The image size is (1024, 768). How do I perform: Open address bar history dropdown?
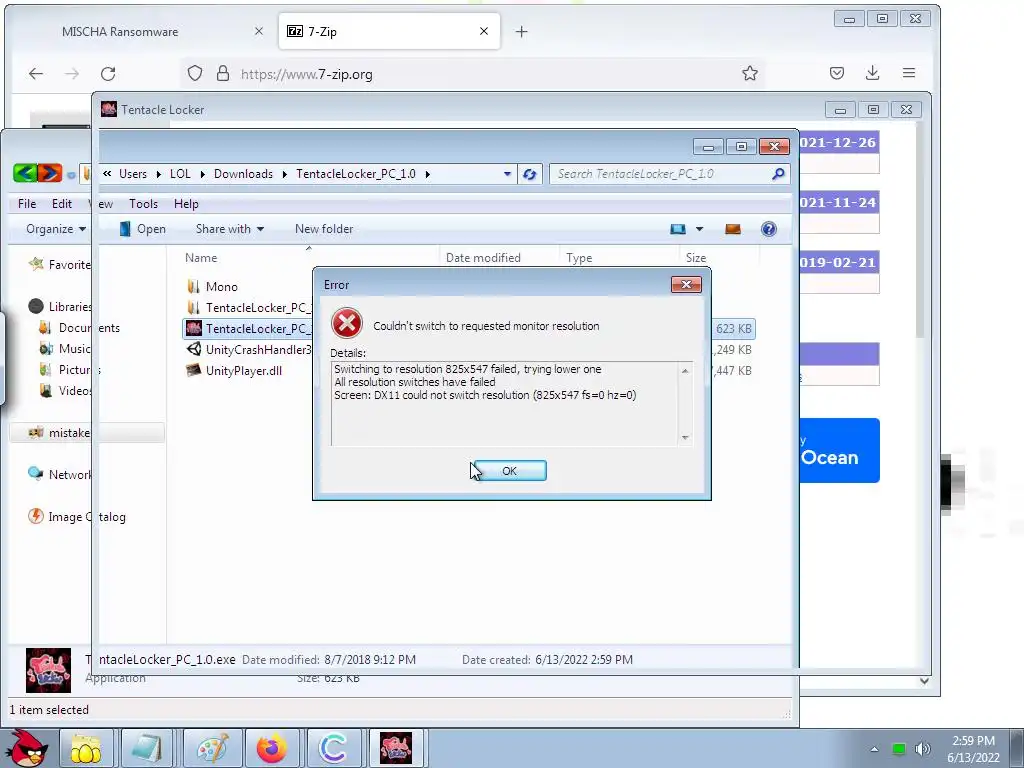coord(507,174)
